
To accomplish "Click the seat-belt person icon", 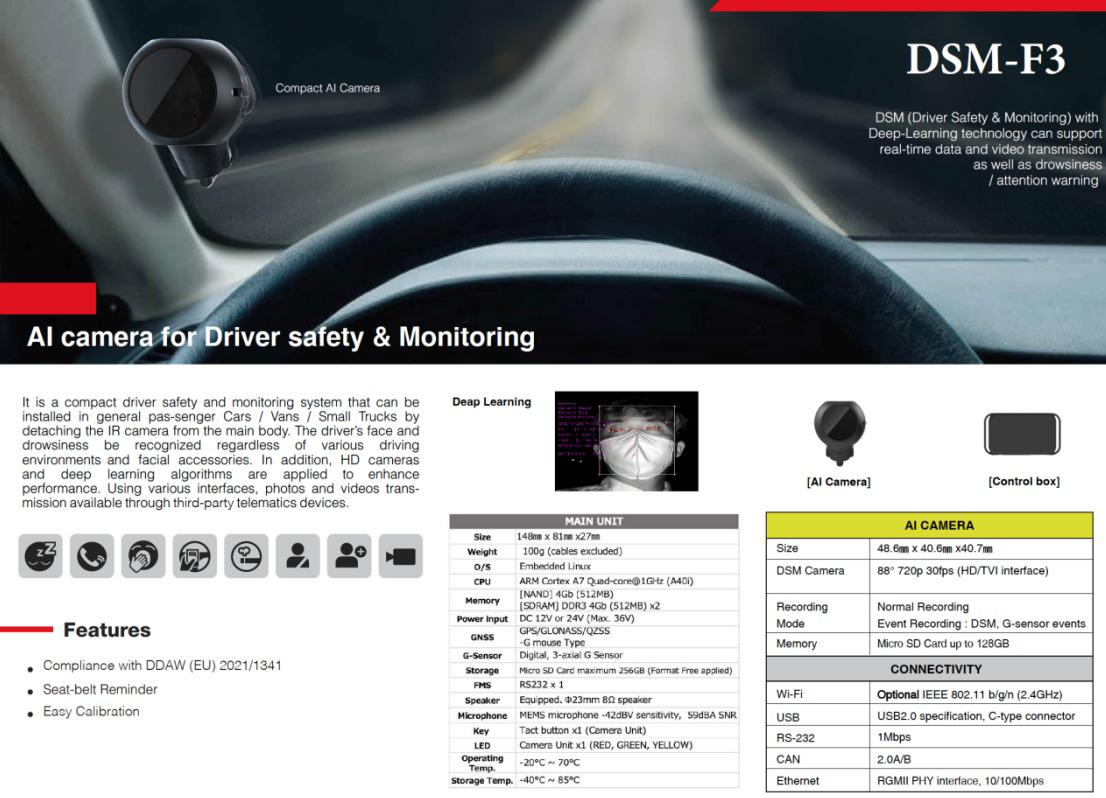I will pos(299,556).
